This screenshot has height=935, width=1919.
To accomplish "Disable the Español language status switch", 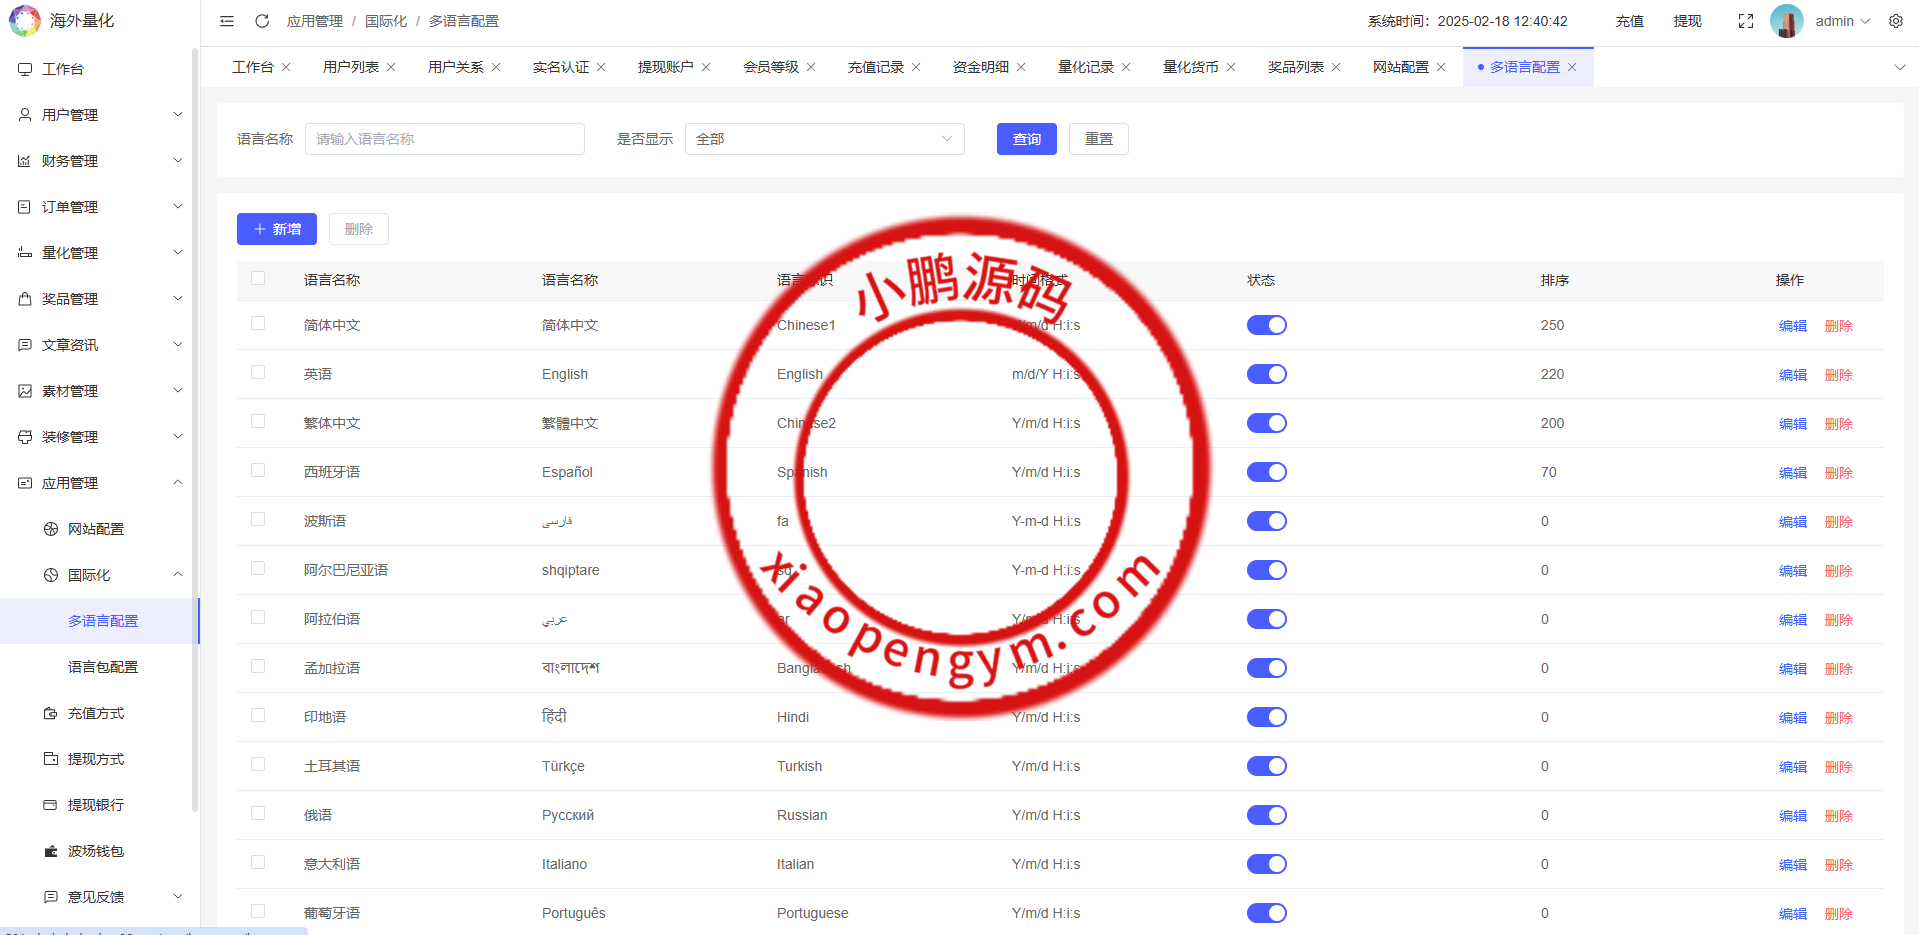I will click(x=1266, y=472).
